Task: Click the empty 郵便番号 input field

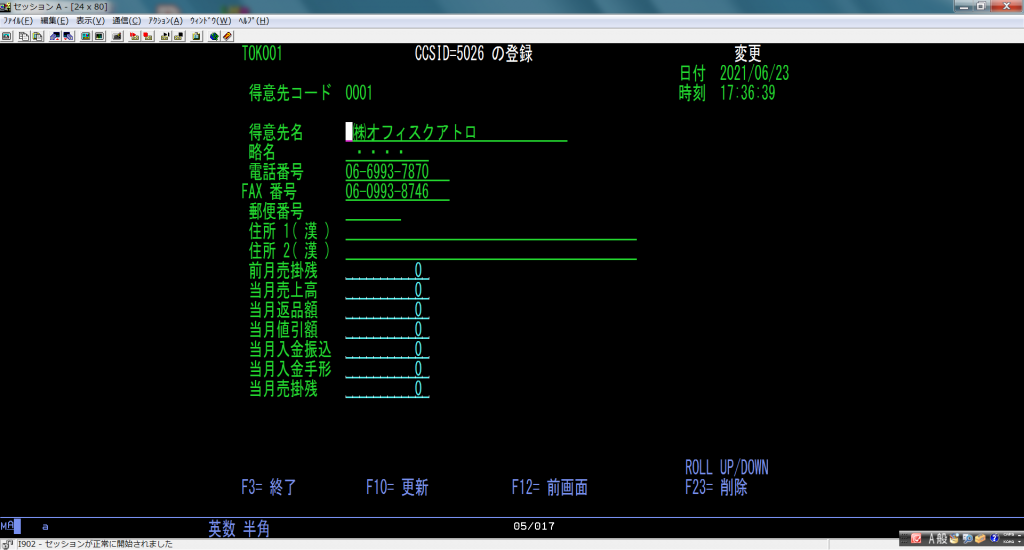Action: pyautogui.click(x=372, y=212)
